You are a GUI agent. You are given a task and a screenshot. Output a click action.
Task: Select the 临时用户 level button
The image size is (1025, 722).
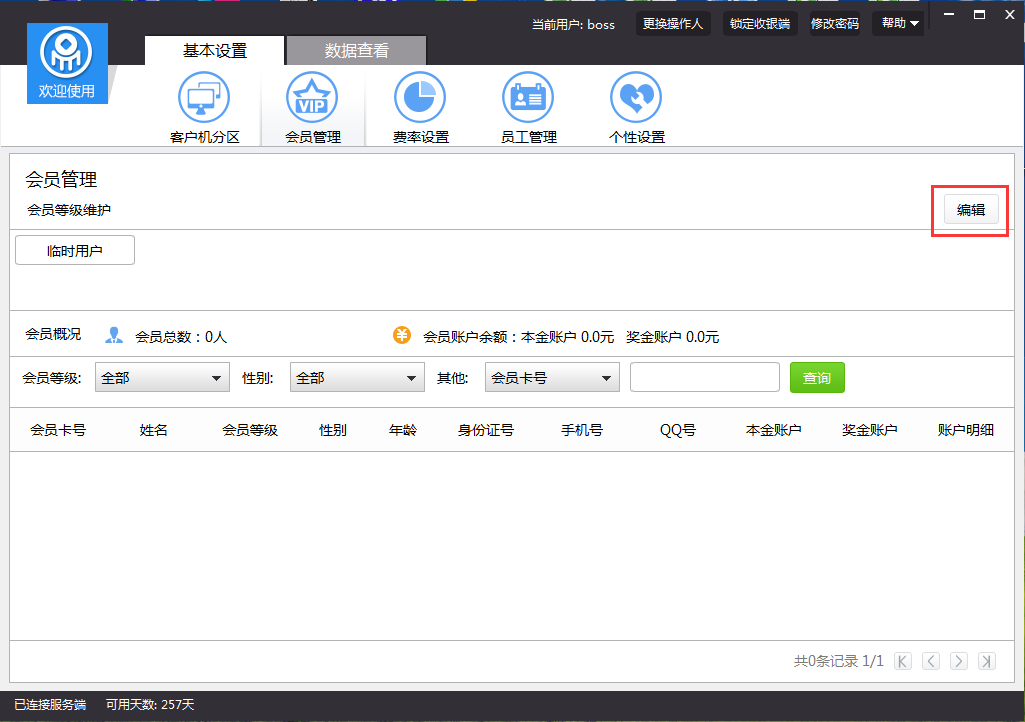point(75,251)
